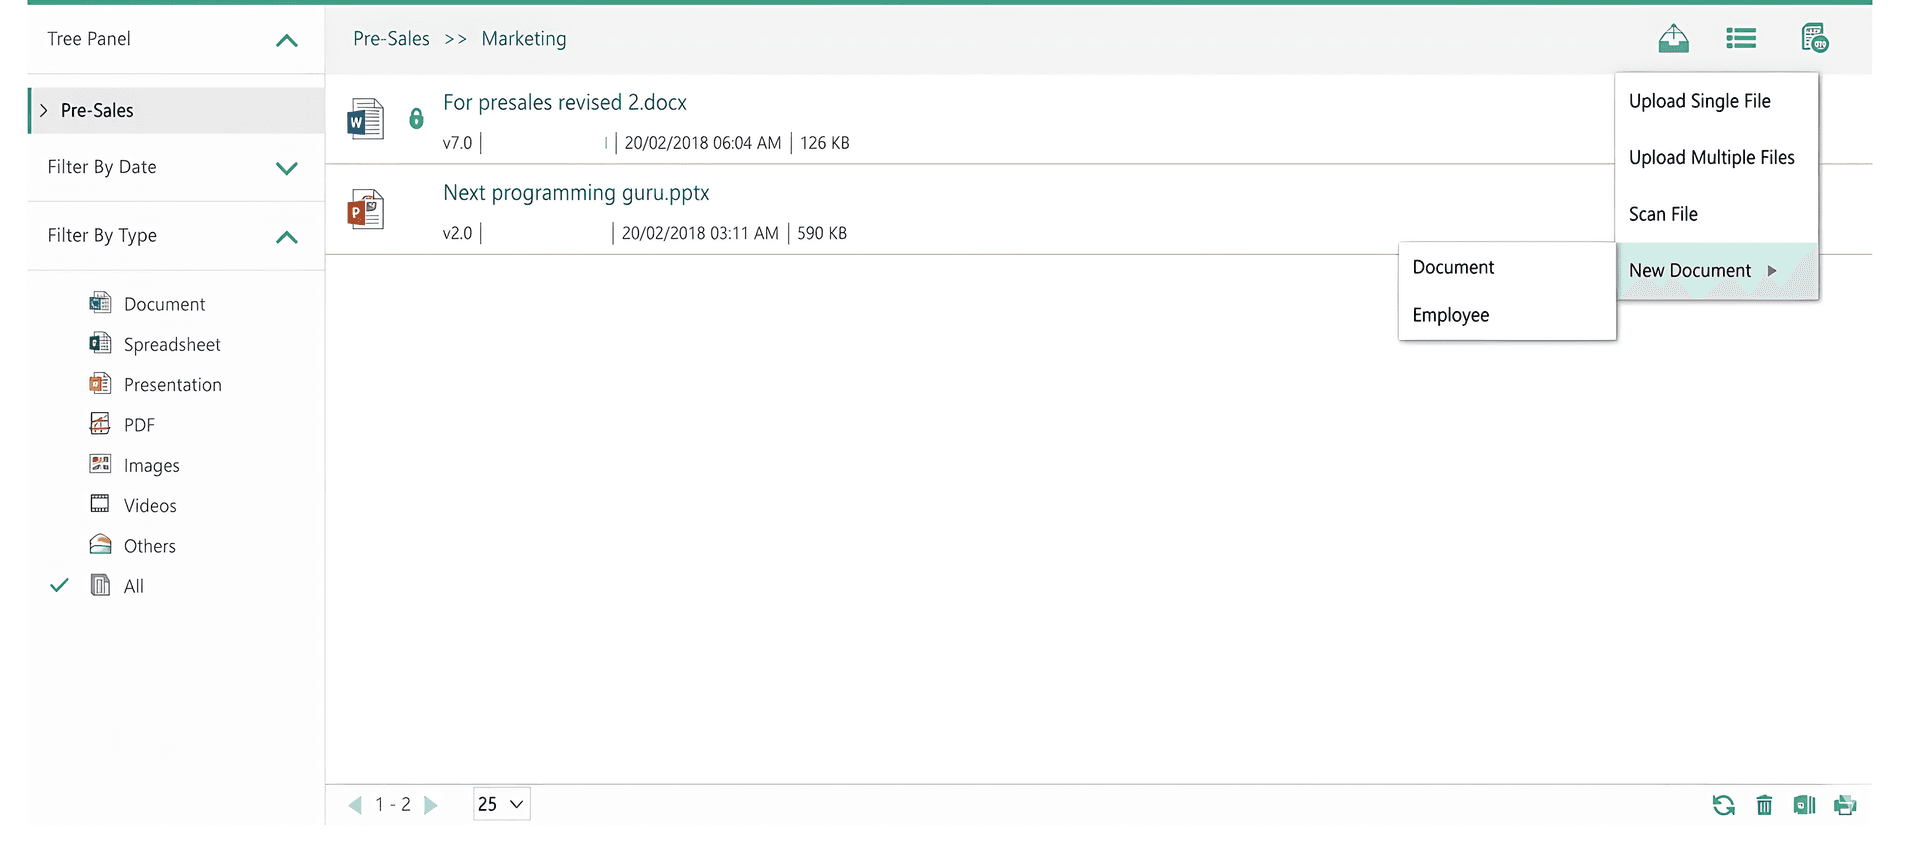Image resolution: width=1920 pixels, height=851 pixels.
Task: Expand the Filter By Date section
Action: click(287, 168)
